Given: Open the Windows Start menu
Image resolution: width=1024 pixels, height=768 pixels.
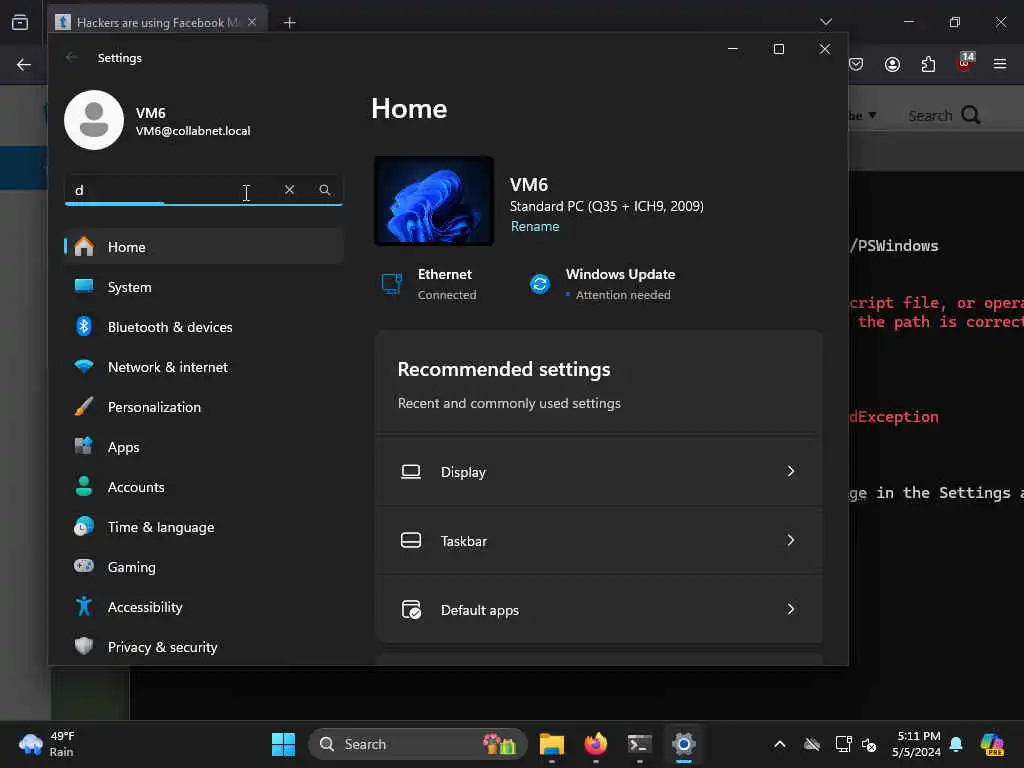Looking at the screenshot, I should coord(283,744).
